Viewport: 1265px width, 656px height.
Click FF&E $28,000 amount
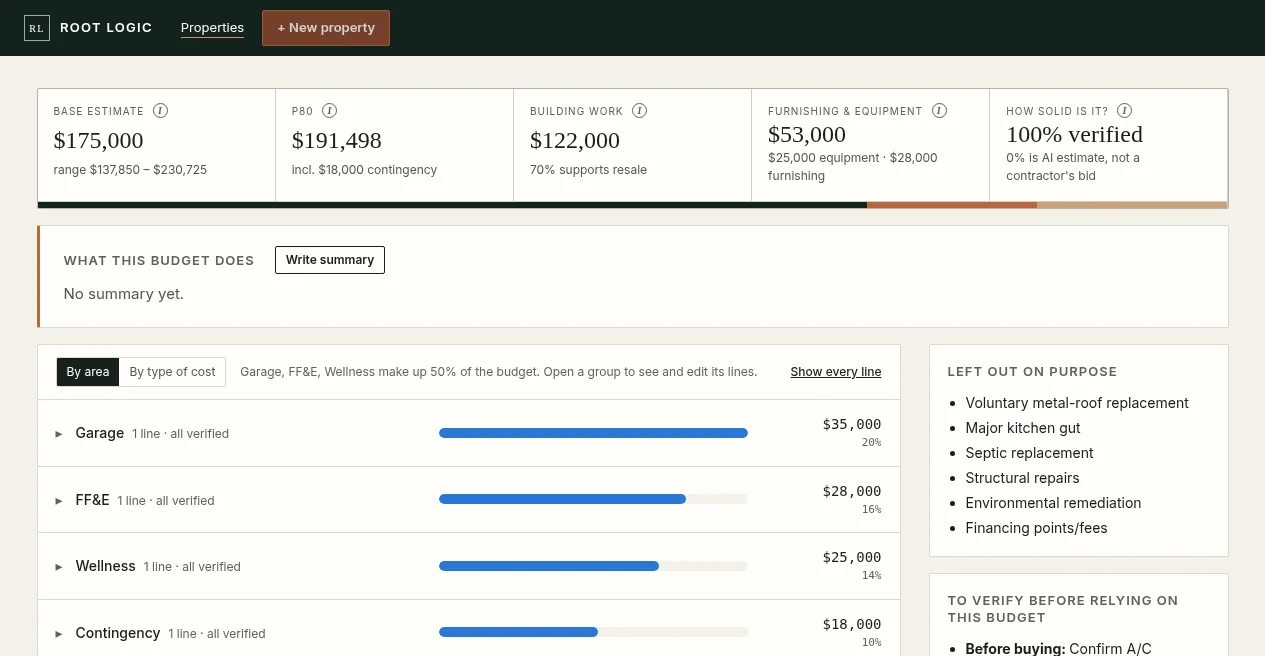pyautogui.click(x=852, y=491)
